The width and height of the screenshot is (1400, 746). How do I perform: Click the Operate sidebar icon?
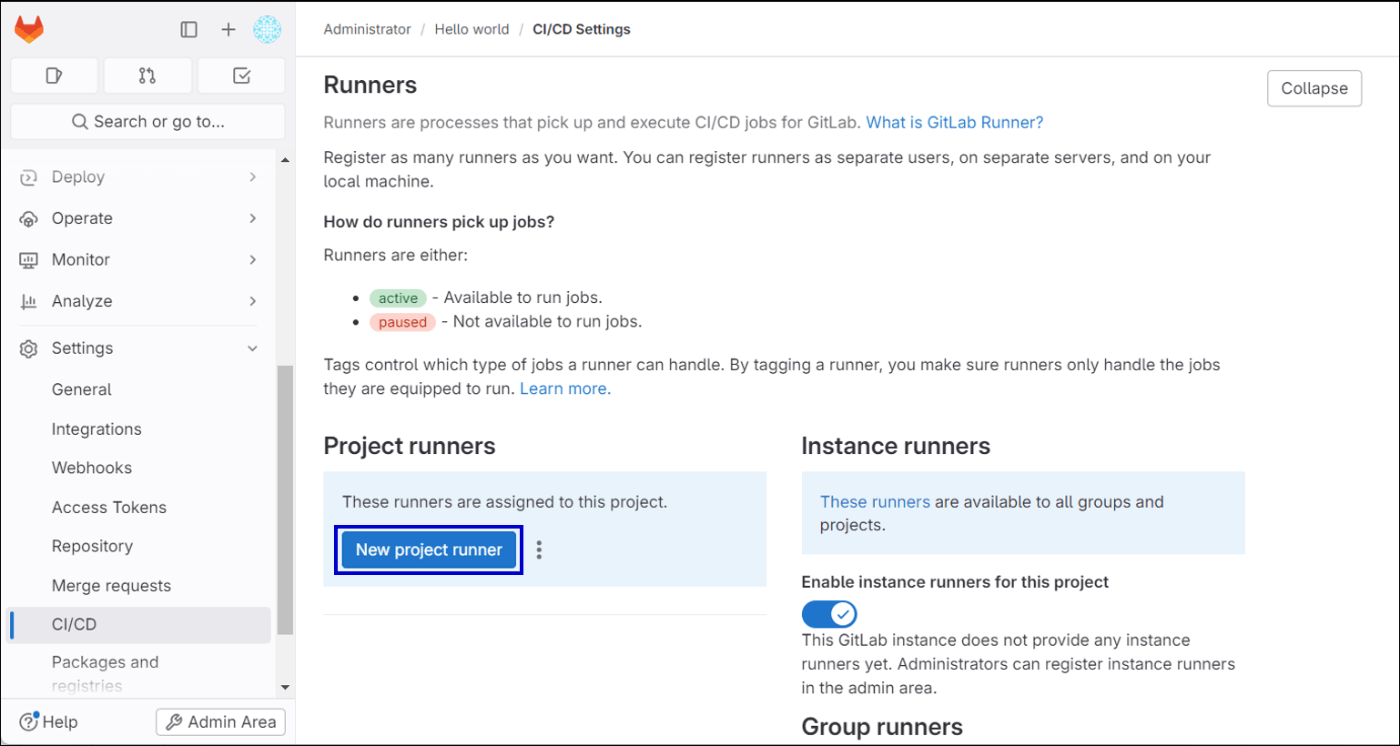coord(29,218)
